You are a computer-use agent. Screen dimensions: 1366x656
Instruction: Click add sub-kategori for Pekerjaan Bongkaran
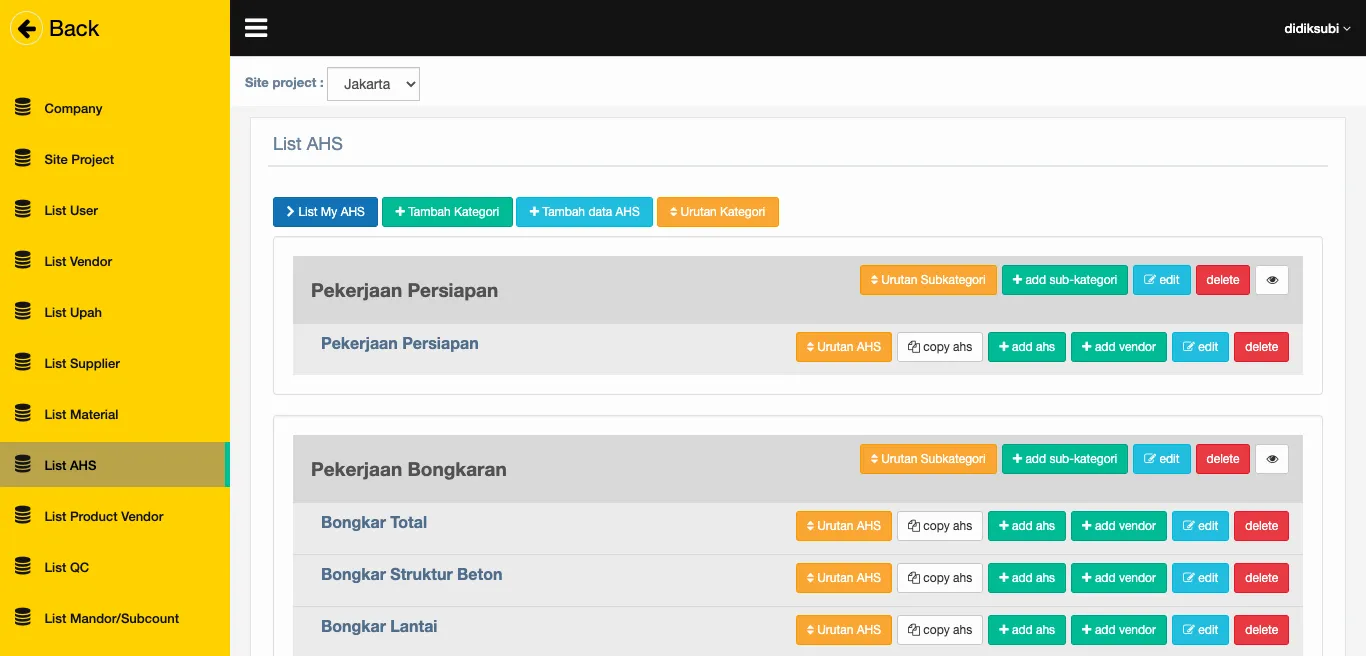[1065, 459]
